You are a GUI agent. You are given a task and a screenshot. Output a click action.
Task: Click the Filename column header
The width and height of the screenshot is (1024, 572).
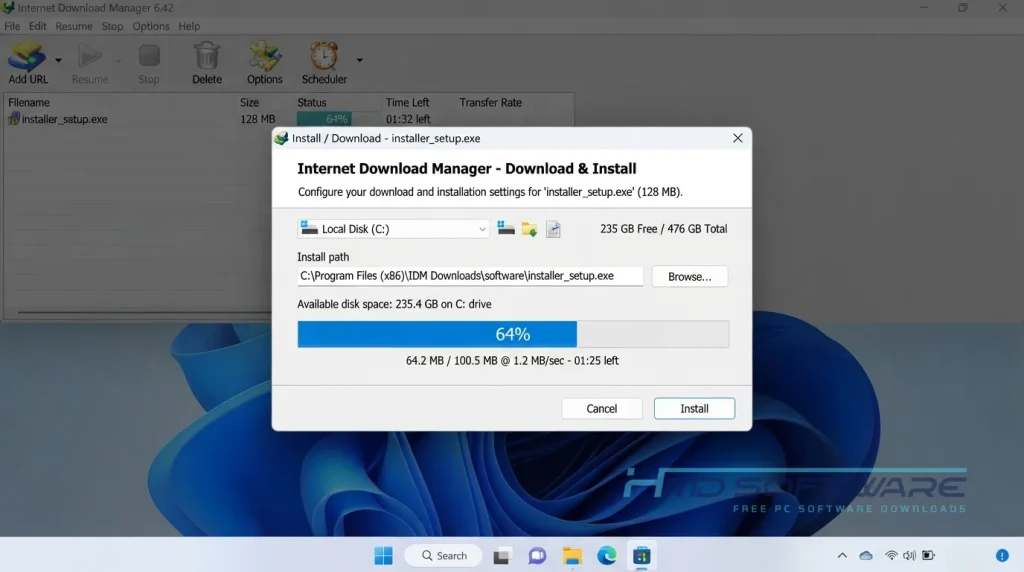click(29, 103)
